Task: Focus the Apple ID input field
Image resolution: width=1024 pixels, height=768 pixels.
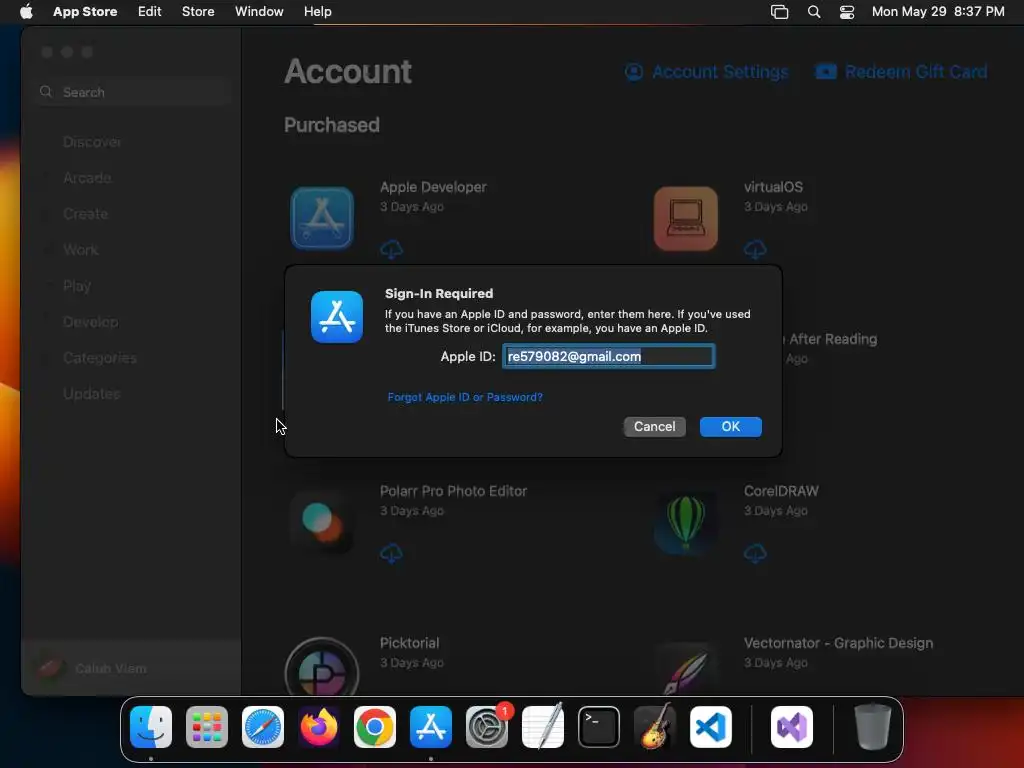Action: coord(608,356)
